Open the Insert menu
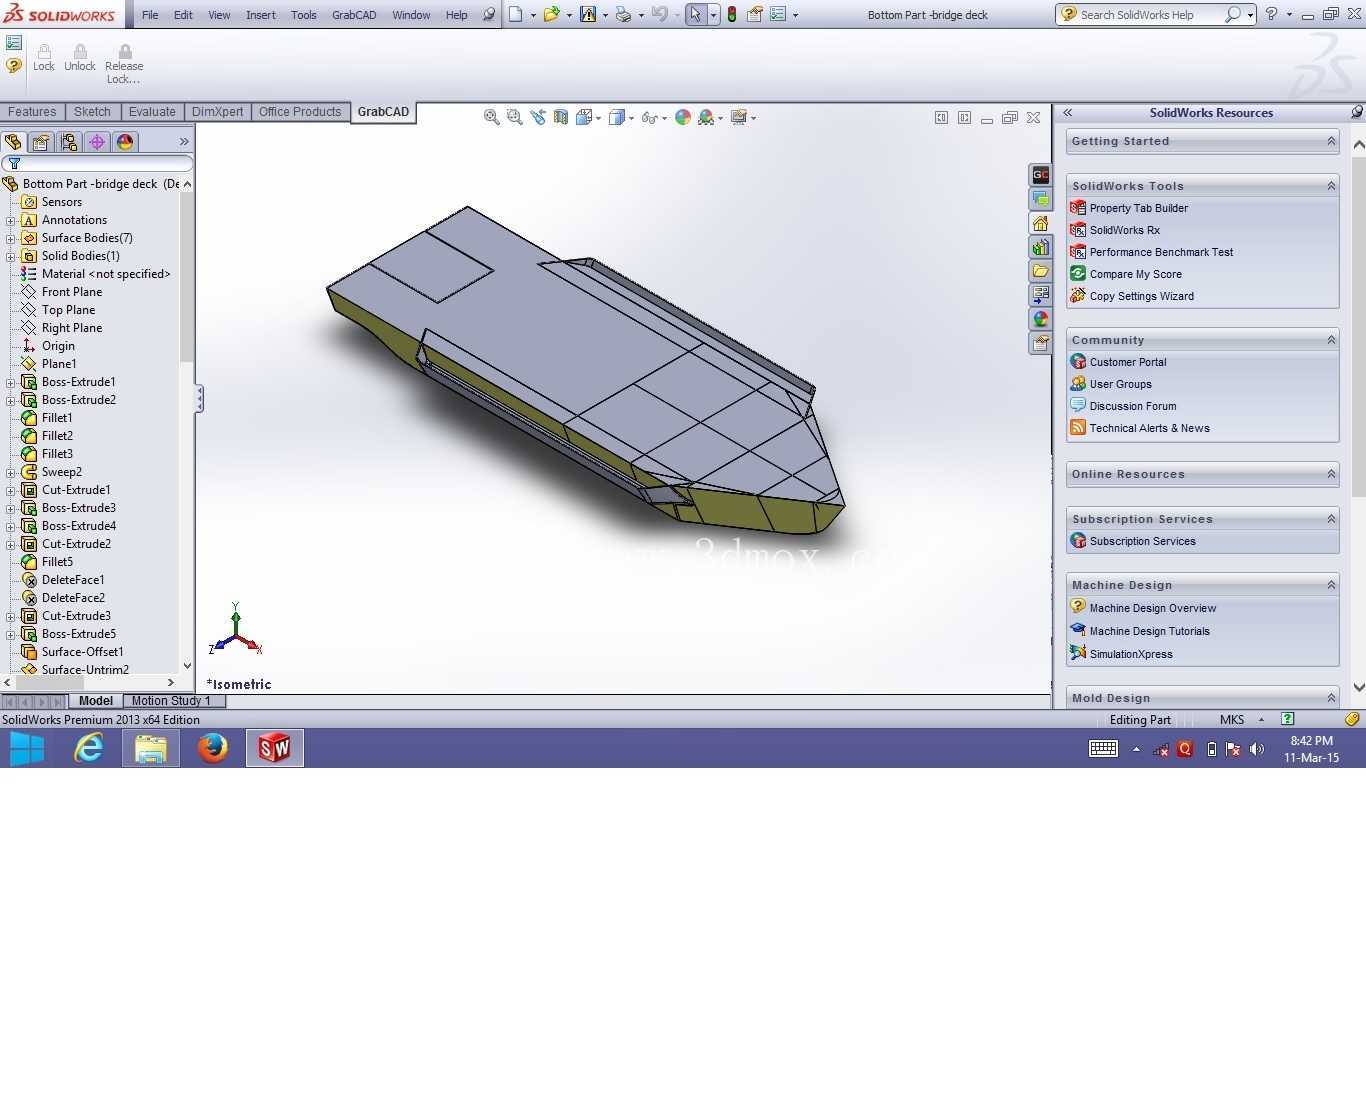 [261, 15]
